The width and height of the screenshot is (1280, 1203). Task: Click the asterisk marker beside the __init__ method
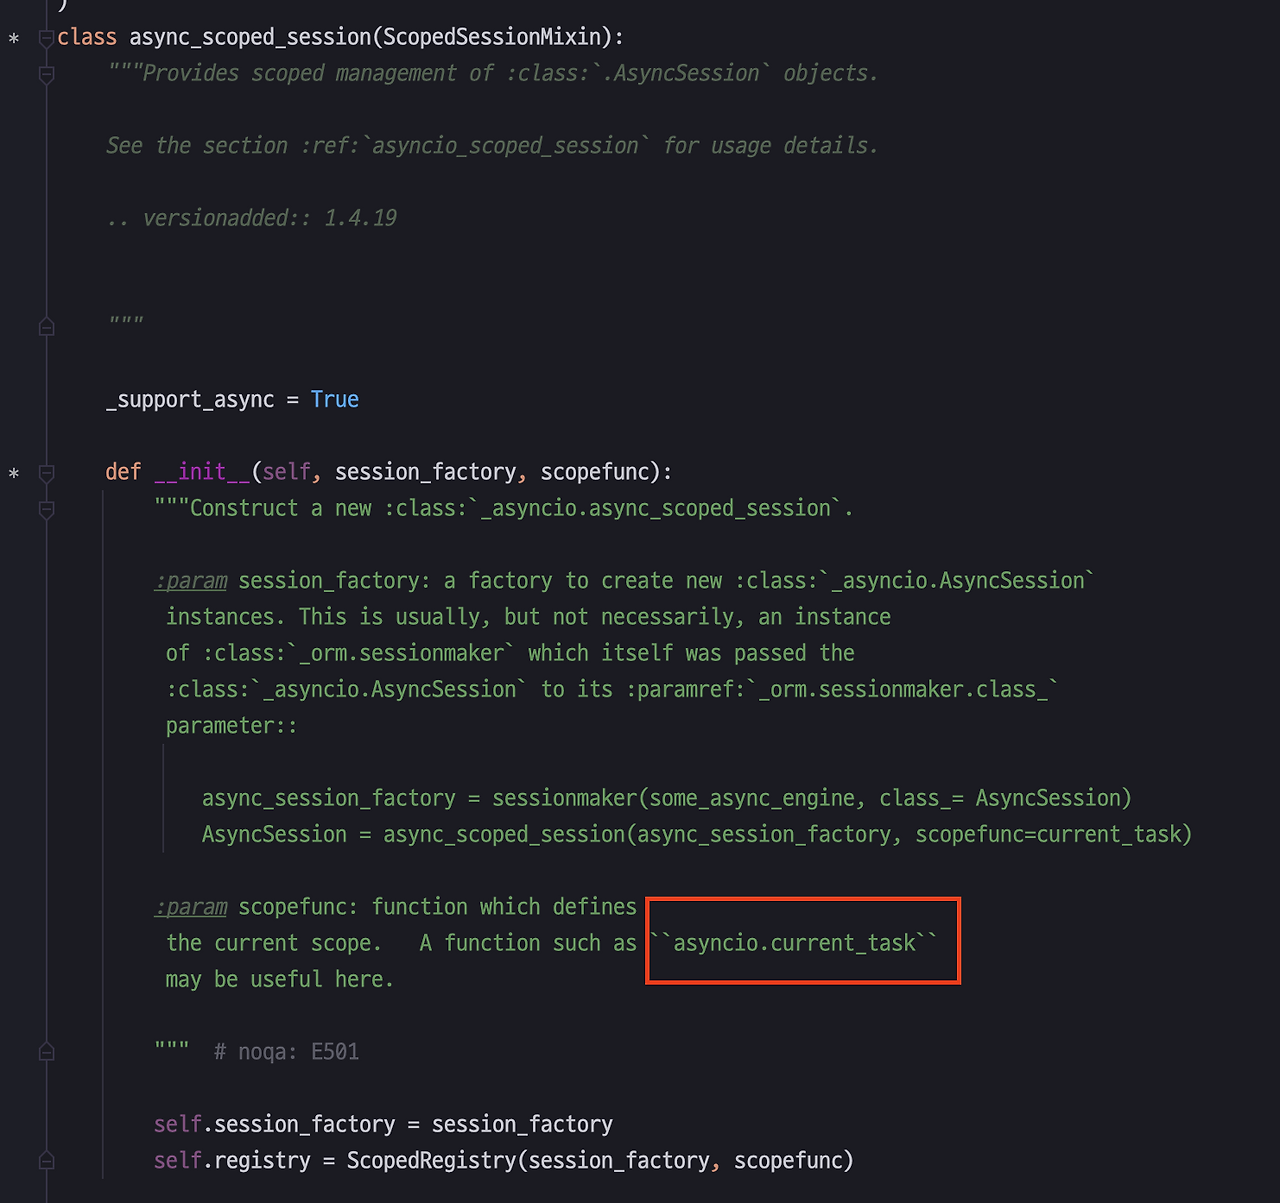point(13,473)
